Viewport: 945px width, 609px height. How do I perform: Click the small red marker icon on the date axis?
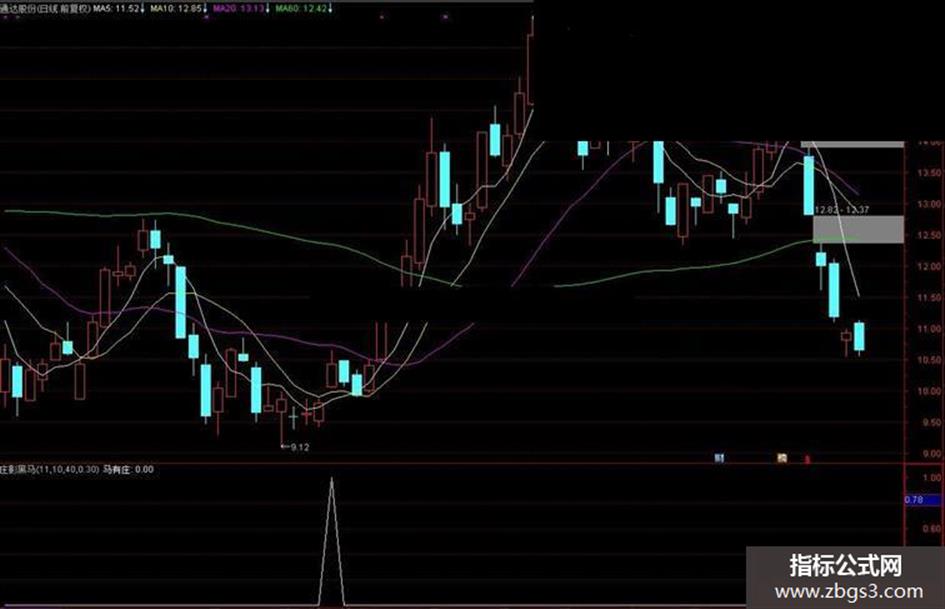pyautogui.click(x=808, y=459)
